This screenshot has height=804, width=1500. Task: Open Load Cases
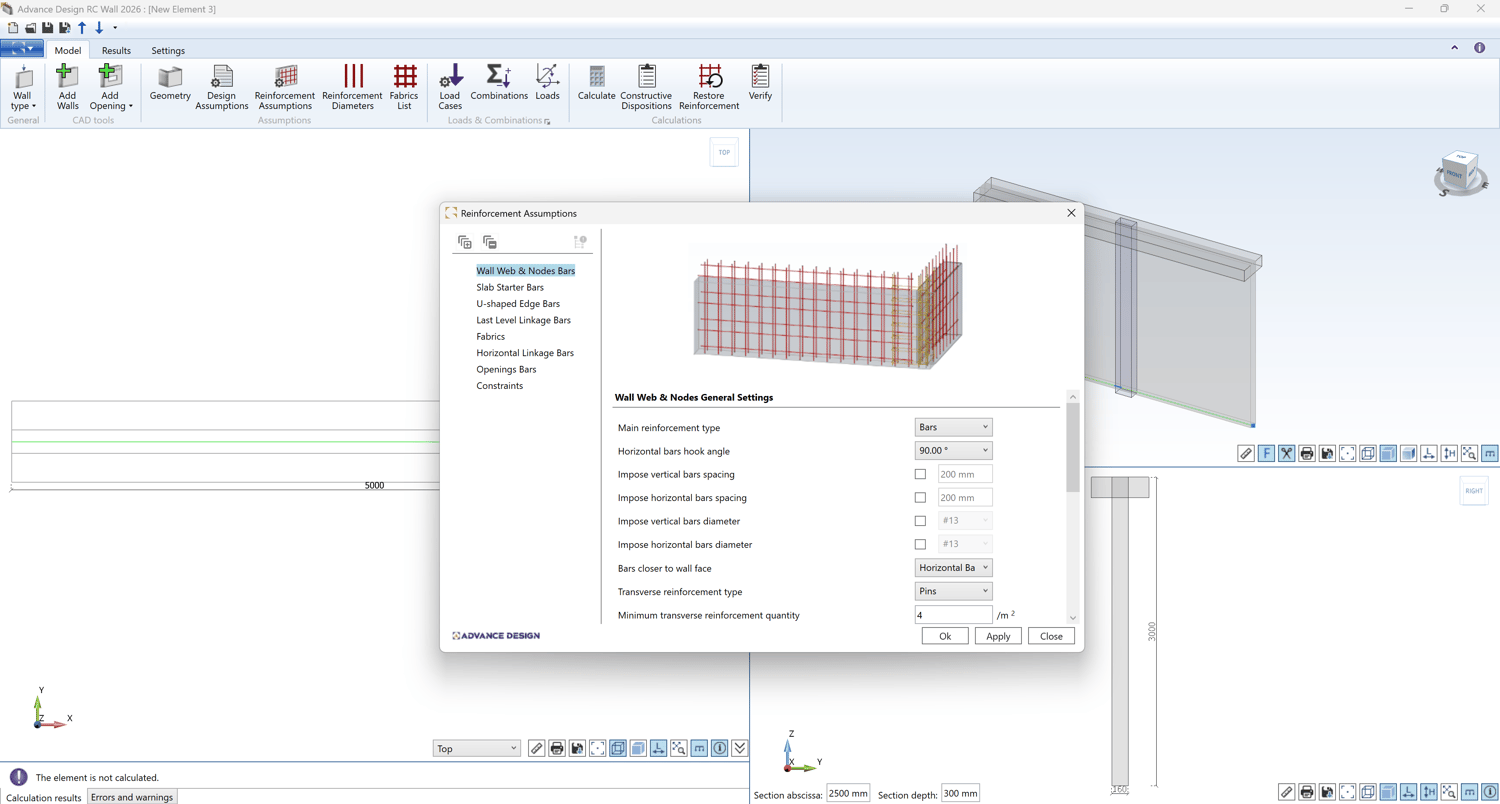pyautogui.click(x=450, y=88)
